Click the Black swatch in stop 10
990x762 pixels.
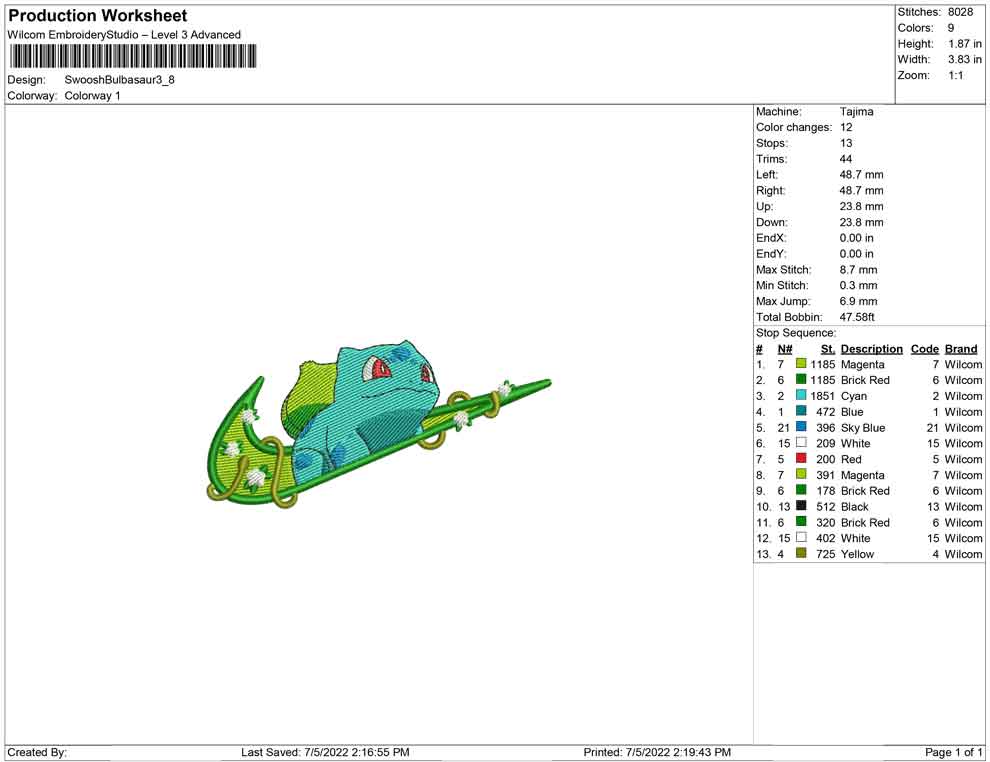(801, 506)
